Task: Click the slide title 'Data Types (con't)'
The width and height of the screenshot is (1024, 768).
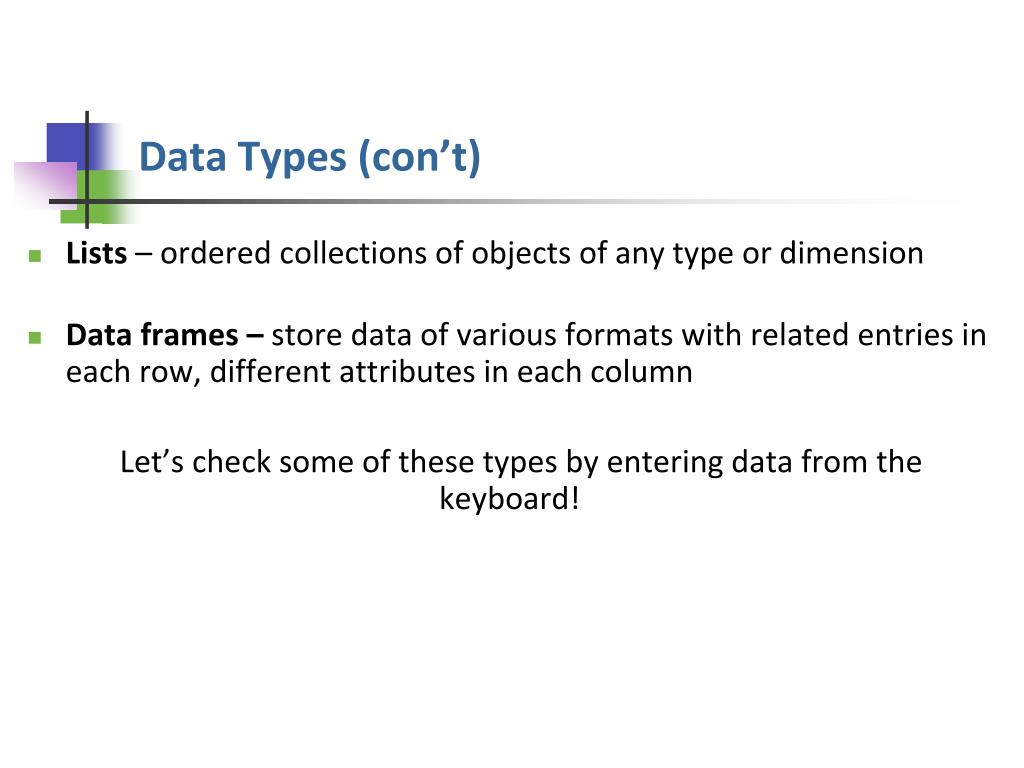Action: 310,157
